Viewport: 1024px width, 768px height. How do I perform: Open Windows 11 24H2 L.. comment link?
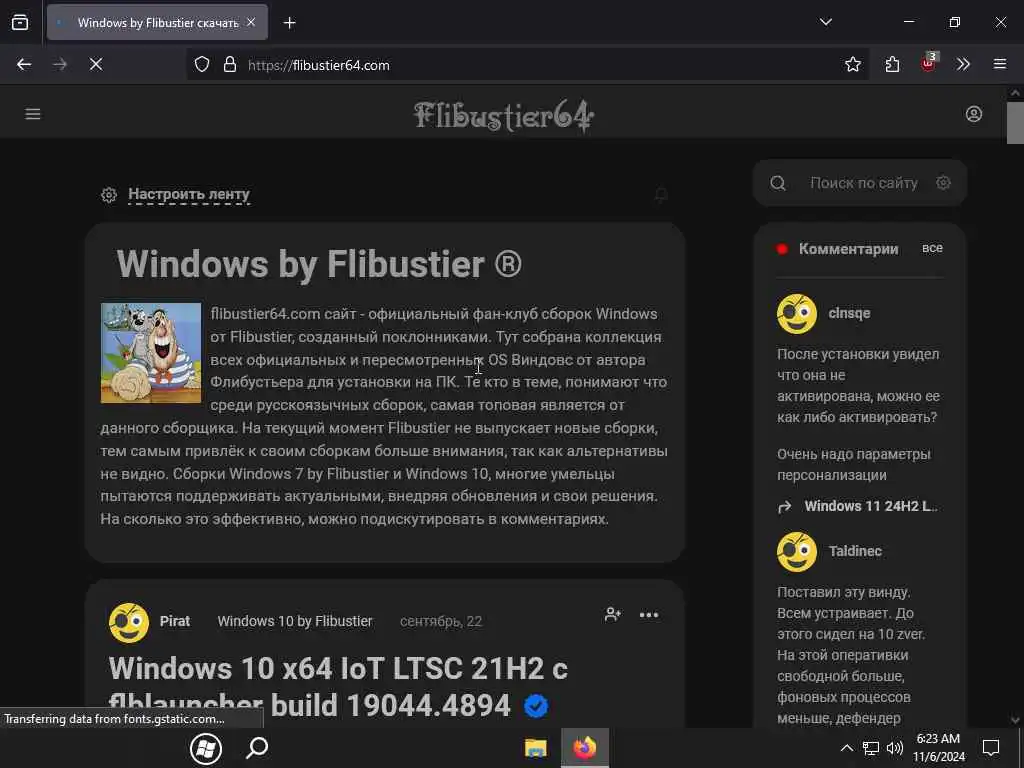point(871,506)
